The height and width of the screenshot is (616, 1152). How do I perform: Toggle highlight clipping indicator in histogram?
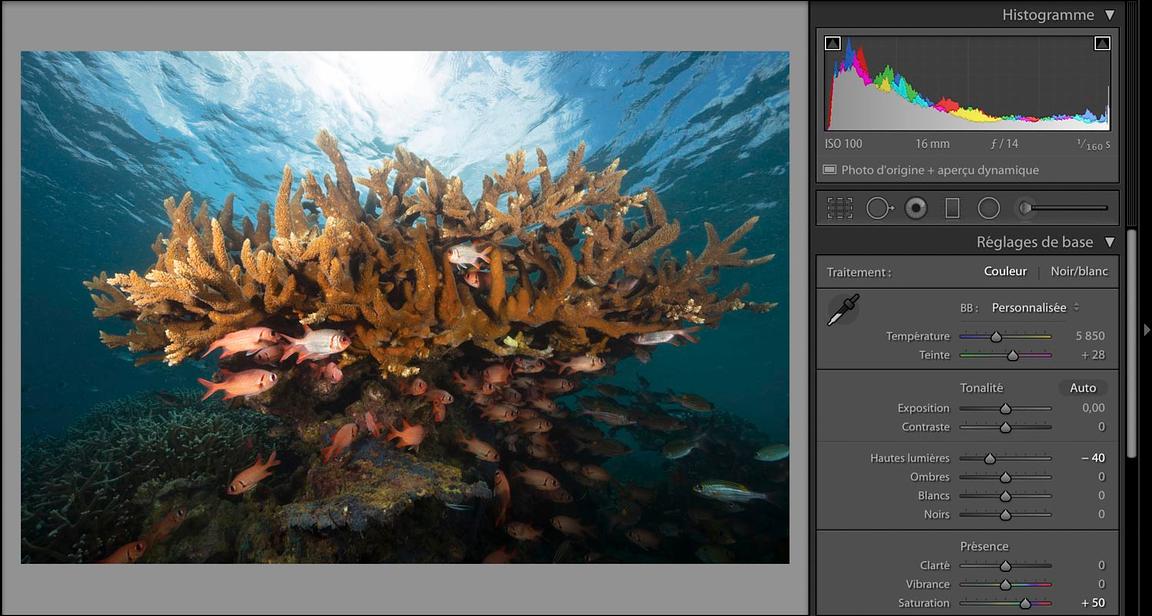click(x=1102, y=43)
